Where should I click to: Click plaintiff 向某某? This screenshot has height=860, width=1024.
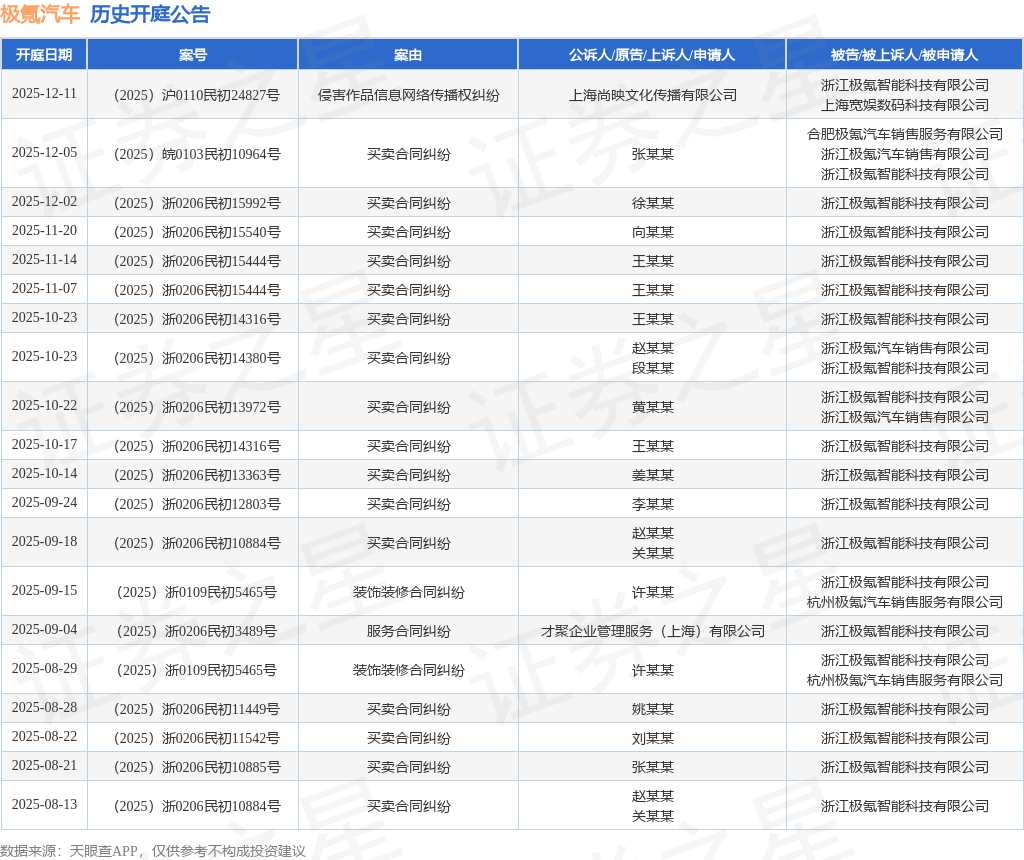652,232
